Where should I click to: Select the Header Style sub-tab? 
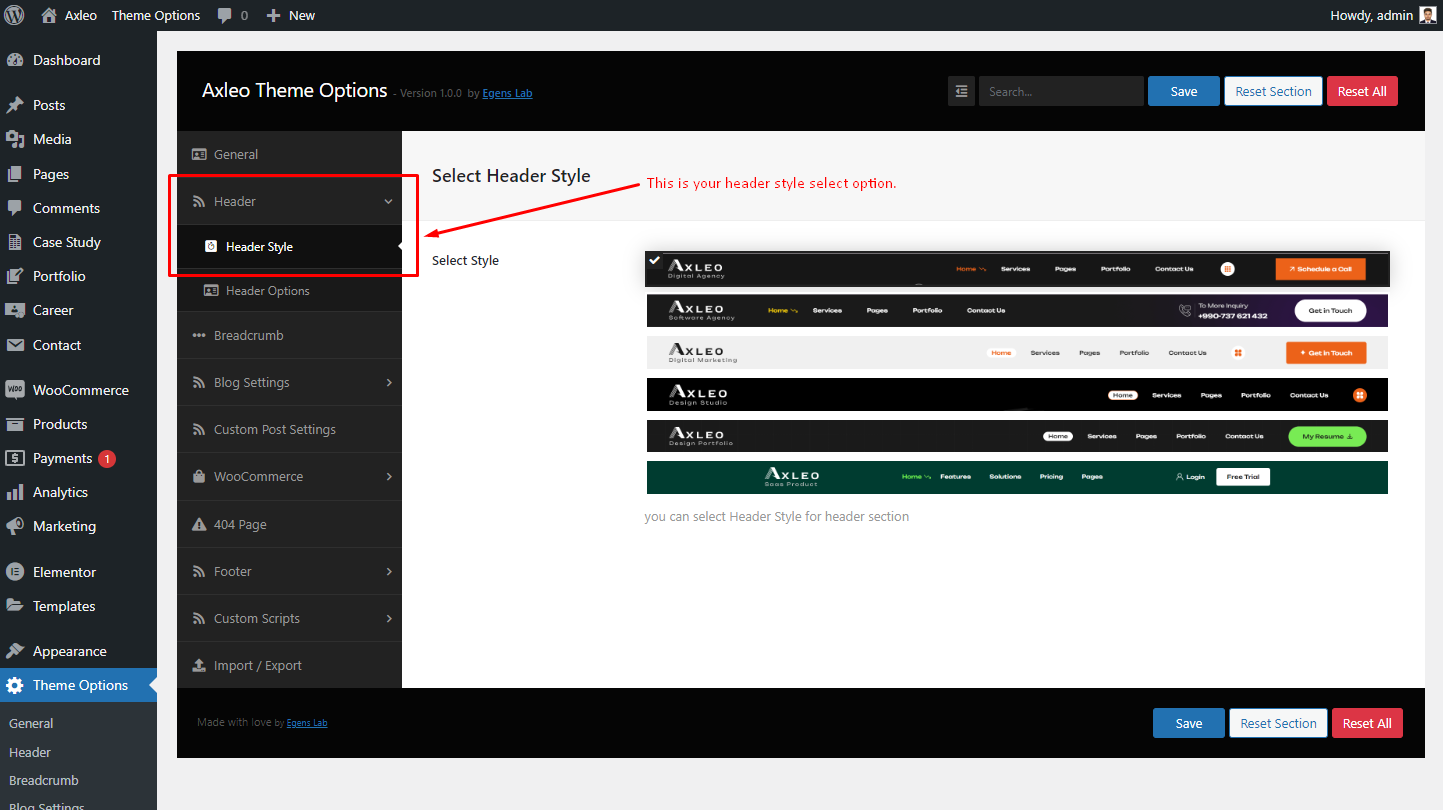click(289, 246)
